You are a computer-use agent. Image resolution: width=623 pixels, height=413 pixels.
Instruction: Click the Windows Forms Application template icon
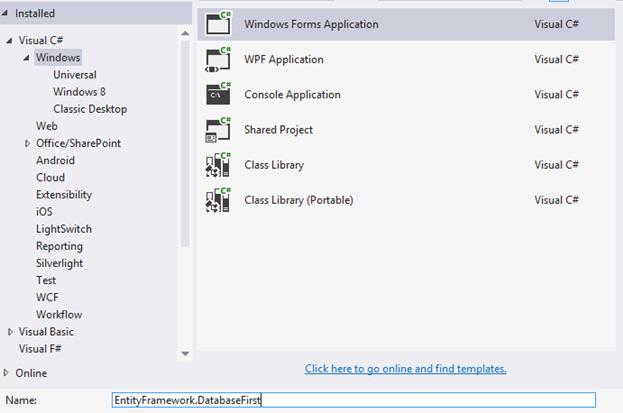[x=218, y=24]
